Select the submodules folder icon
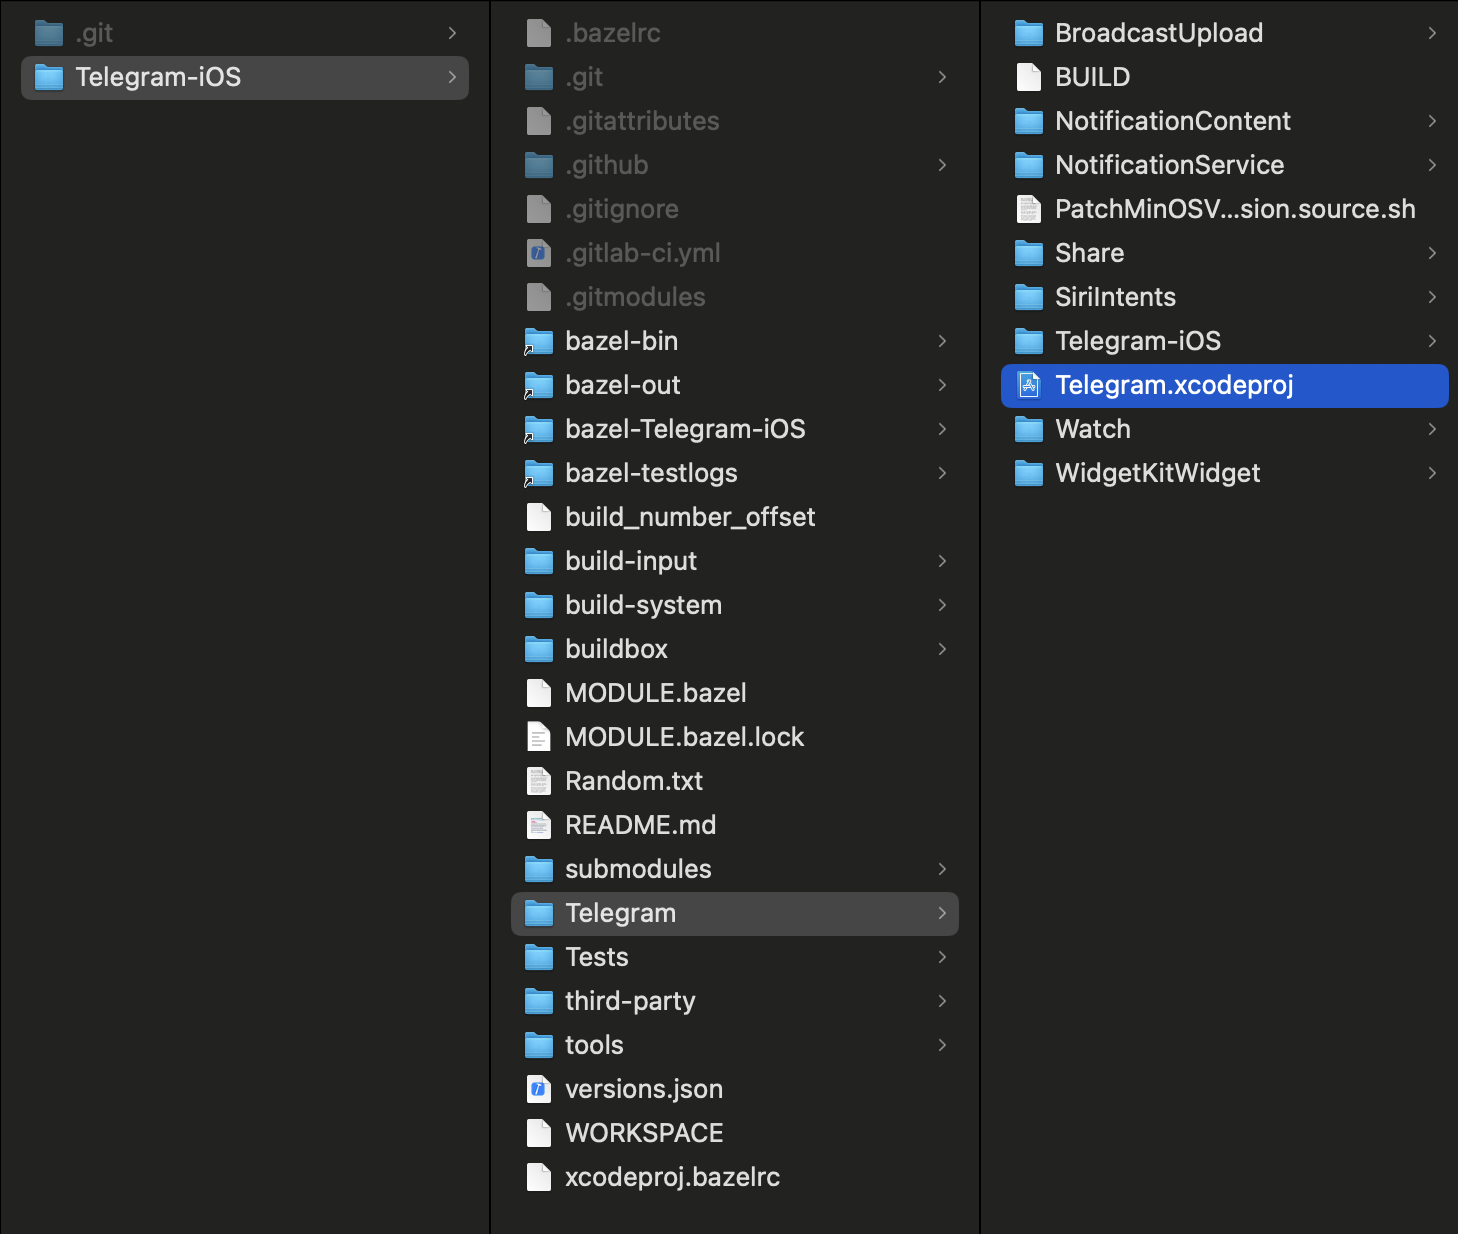 coord(539,869)
